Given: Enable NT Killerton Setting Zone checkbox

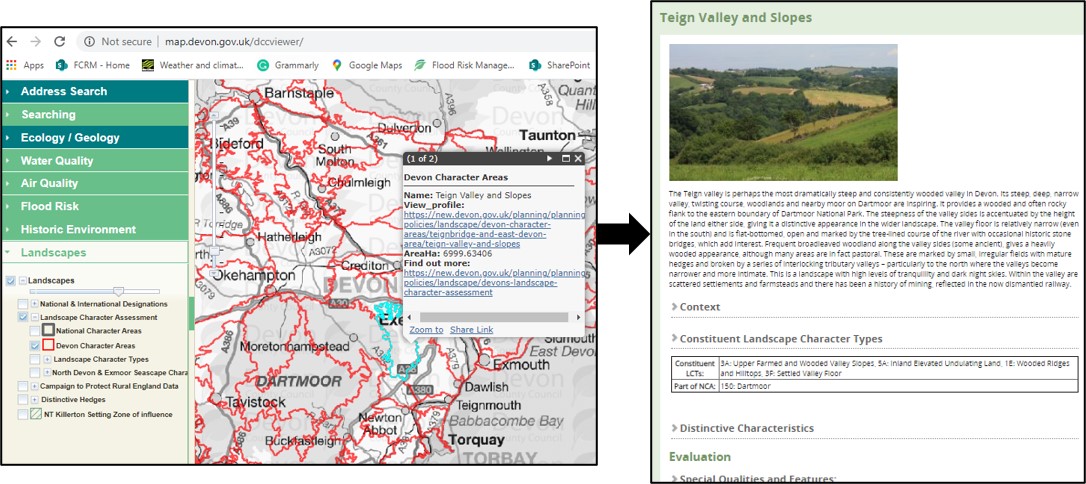Looking at the screenshot, I should click(x=23, y=415).
